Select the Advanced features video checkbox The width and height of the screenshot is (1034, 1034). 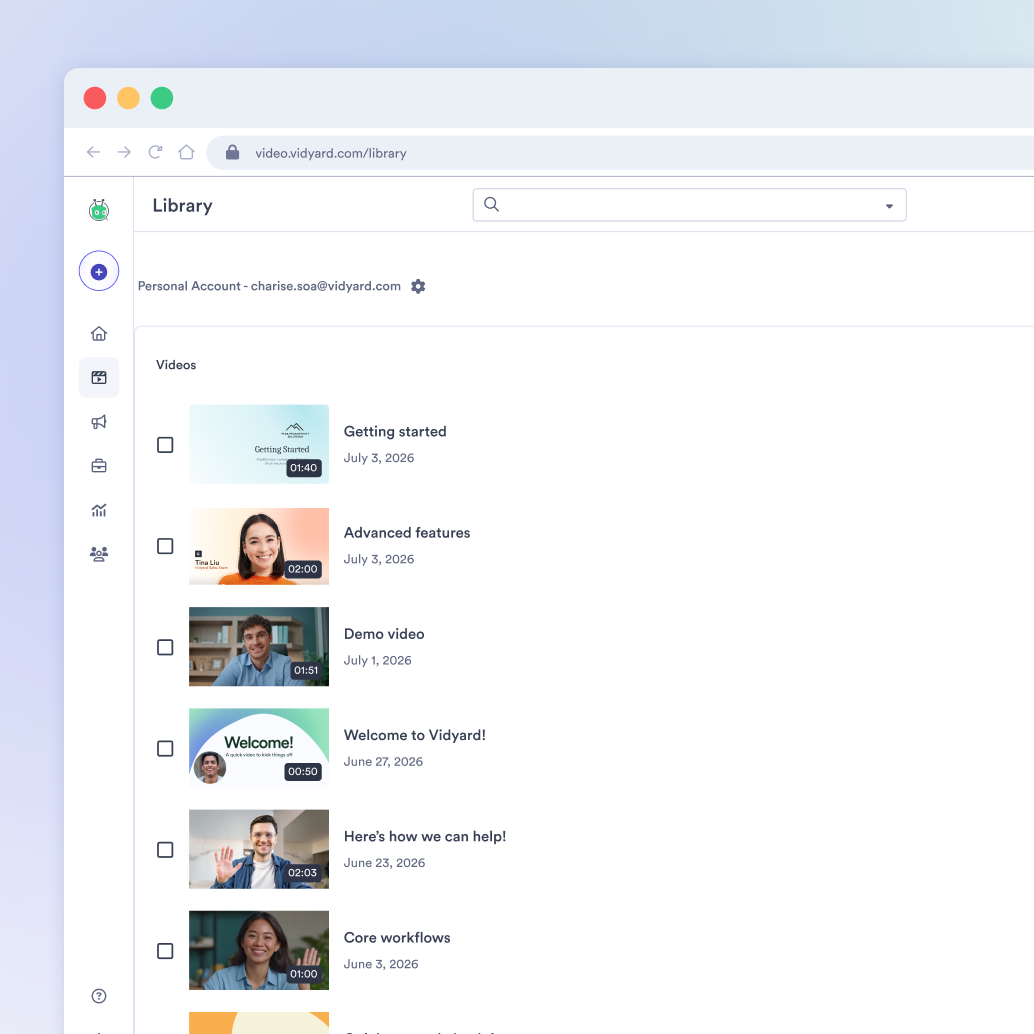tap(166, 546)
